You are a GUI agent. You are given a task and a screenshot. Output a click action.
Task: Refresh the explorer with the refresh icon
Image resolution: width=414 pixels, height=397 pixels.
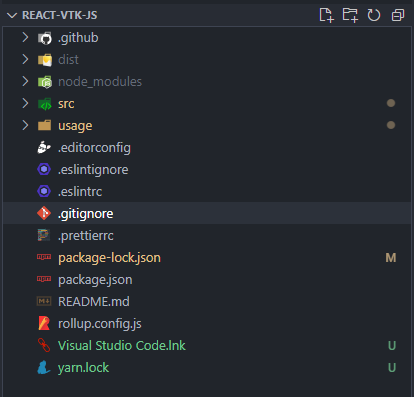(374, 15)
